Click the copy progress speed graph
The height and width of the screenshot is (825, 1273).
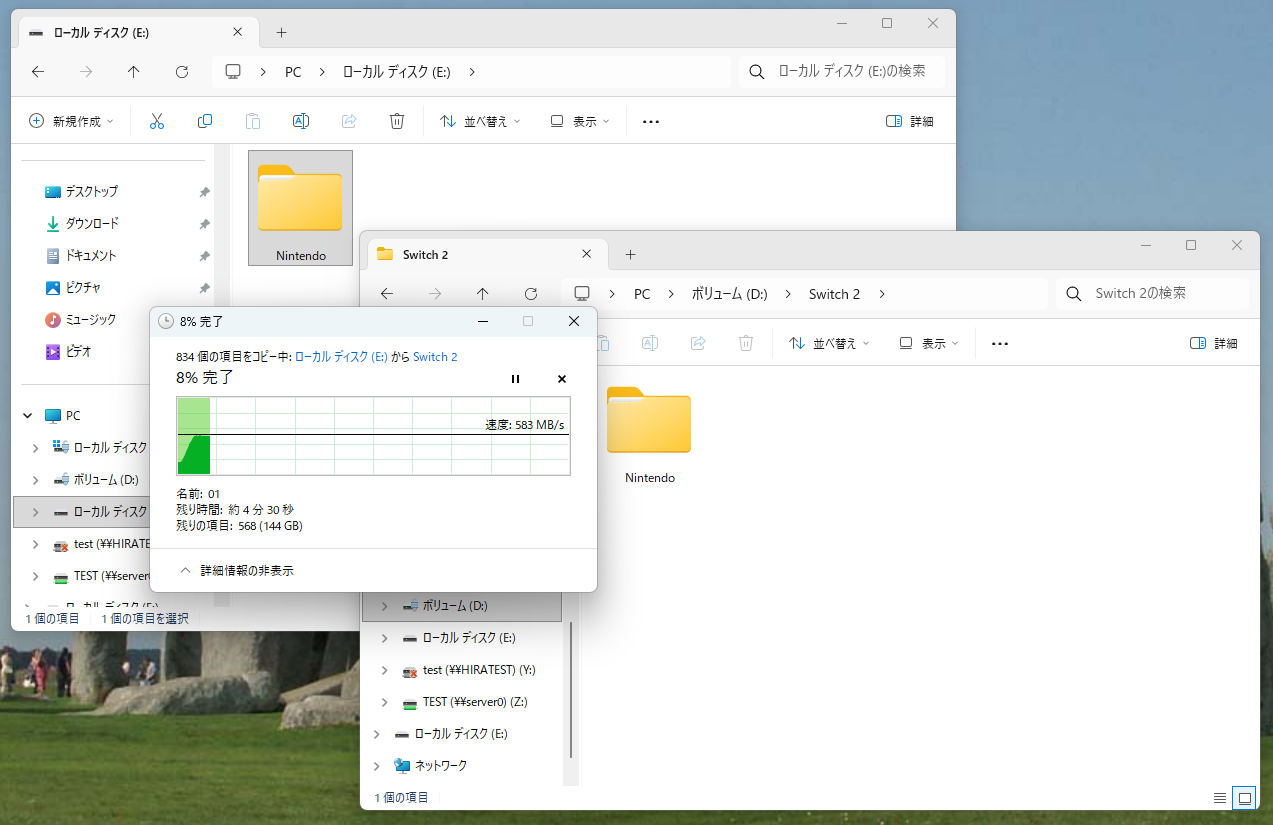point(373,436)
